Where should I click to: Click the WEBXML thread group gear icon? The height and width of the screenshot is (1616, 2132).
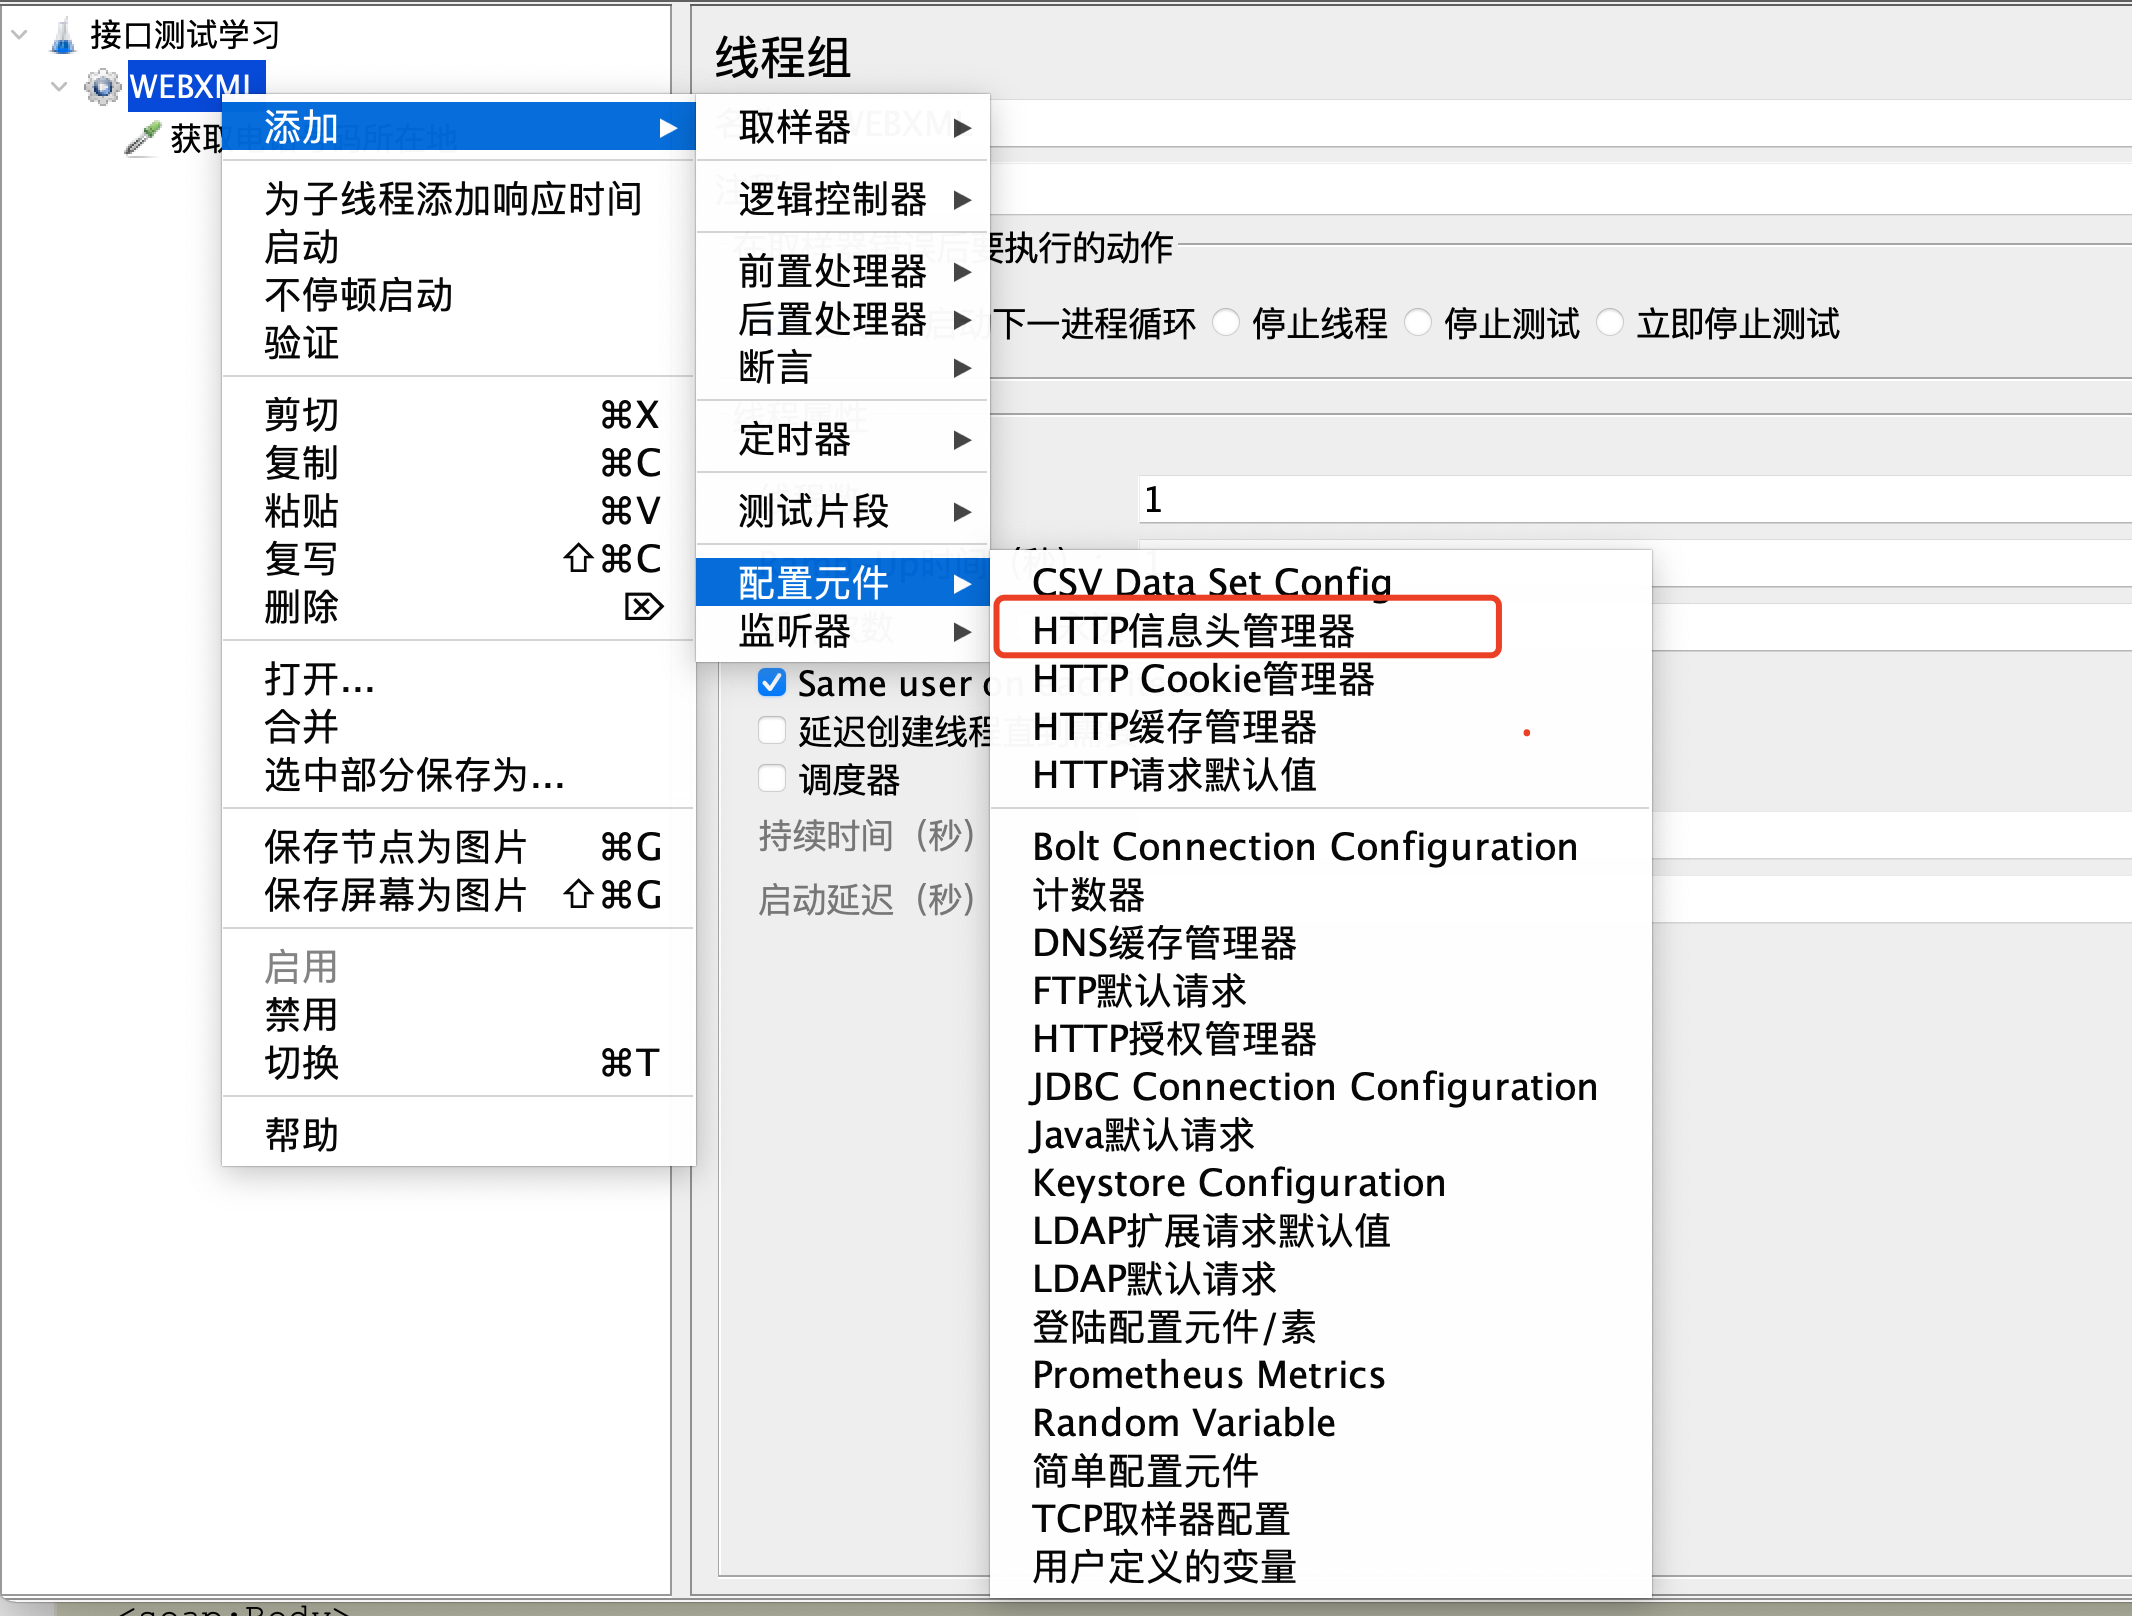point(102,86)
